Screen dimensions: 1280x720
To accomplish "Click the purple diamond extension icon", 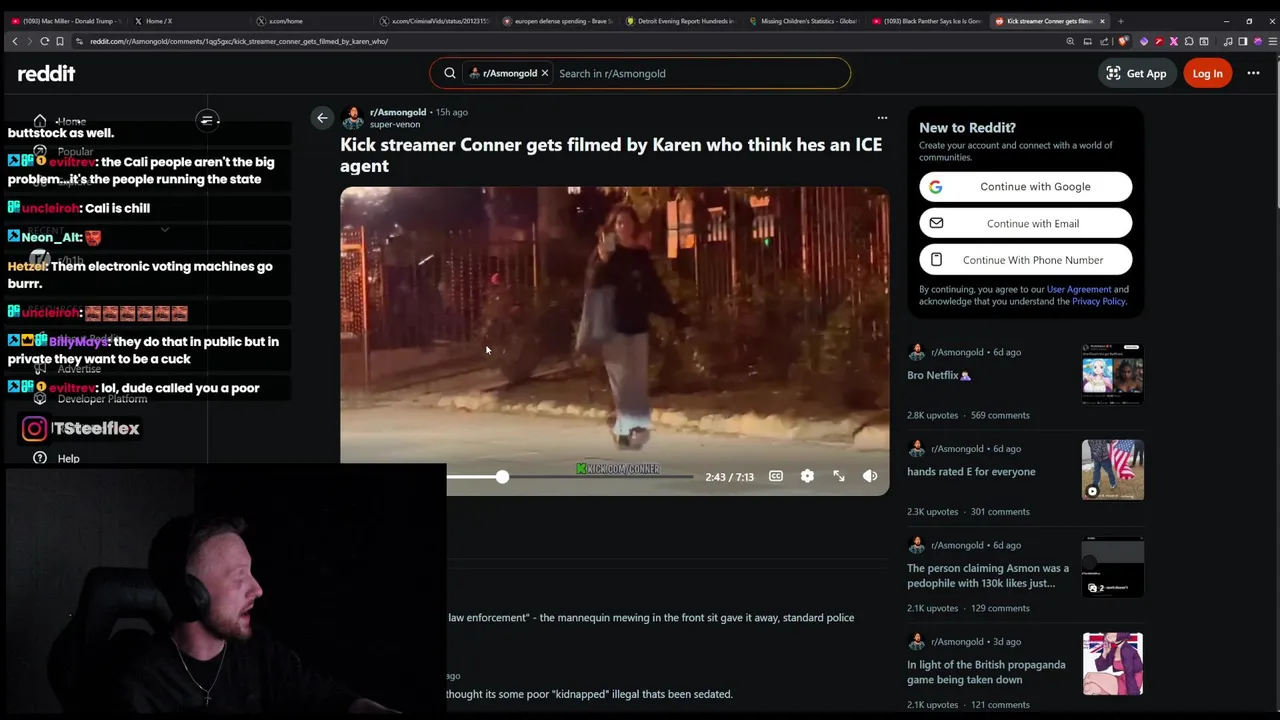I will coord(1144,41).
